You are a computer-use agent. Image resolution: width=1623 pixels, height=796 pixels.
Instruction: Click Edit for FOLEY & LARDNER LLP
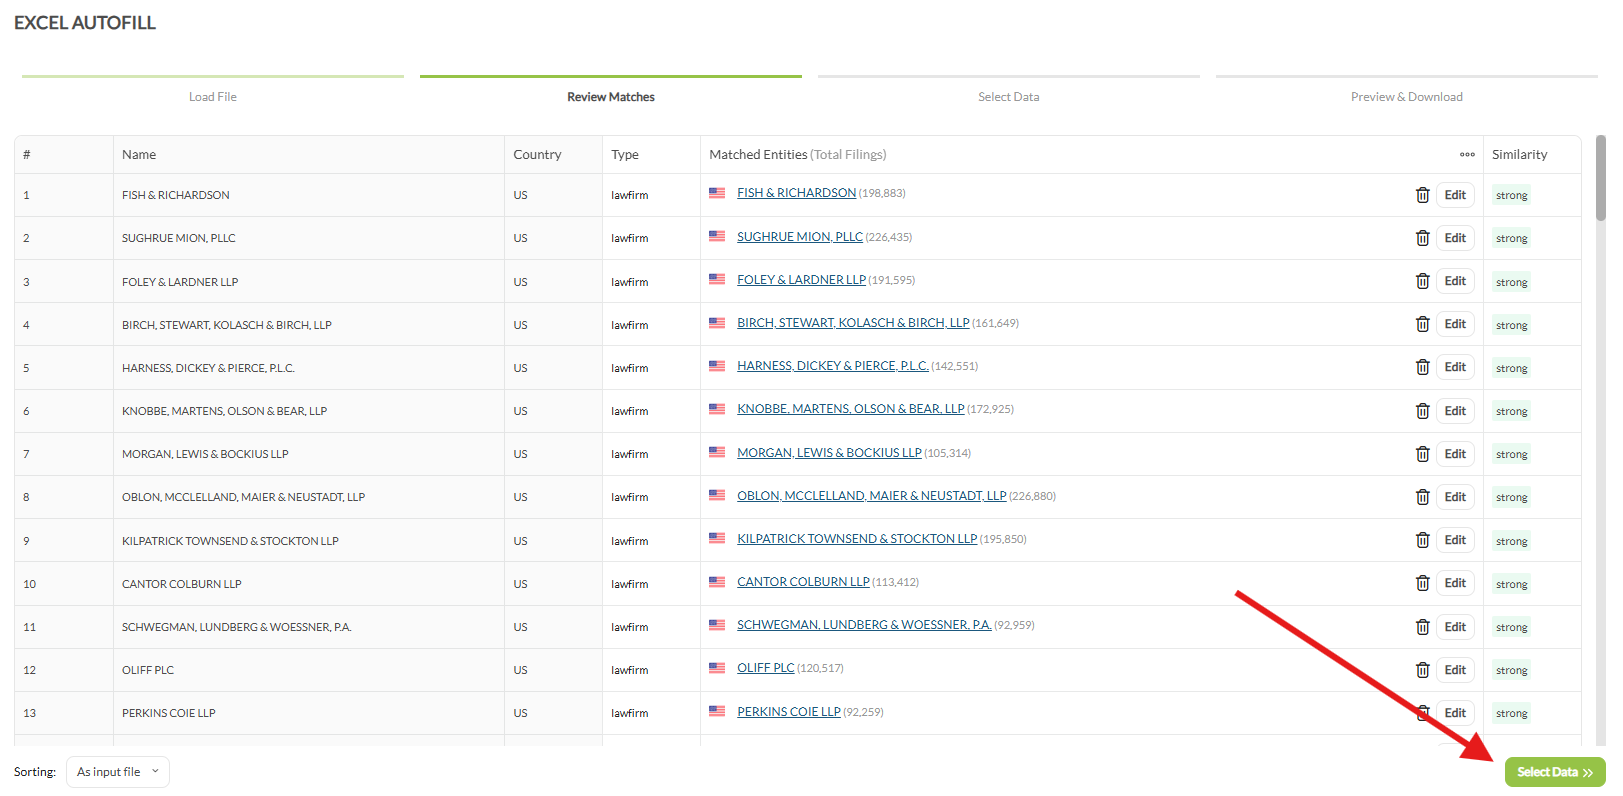(1455, 281)
